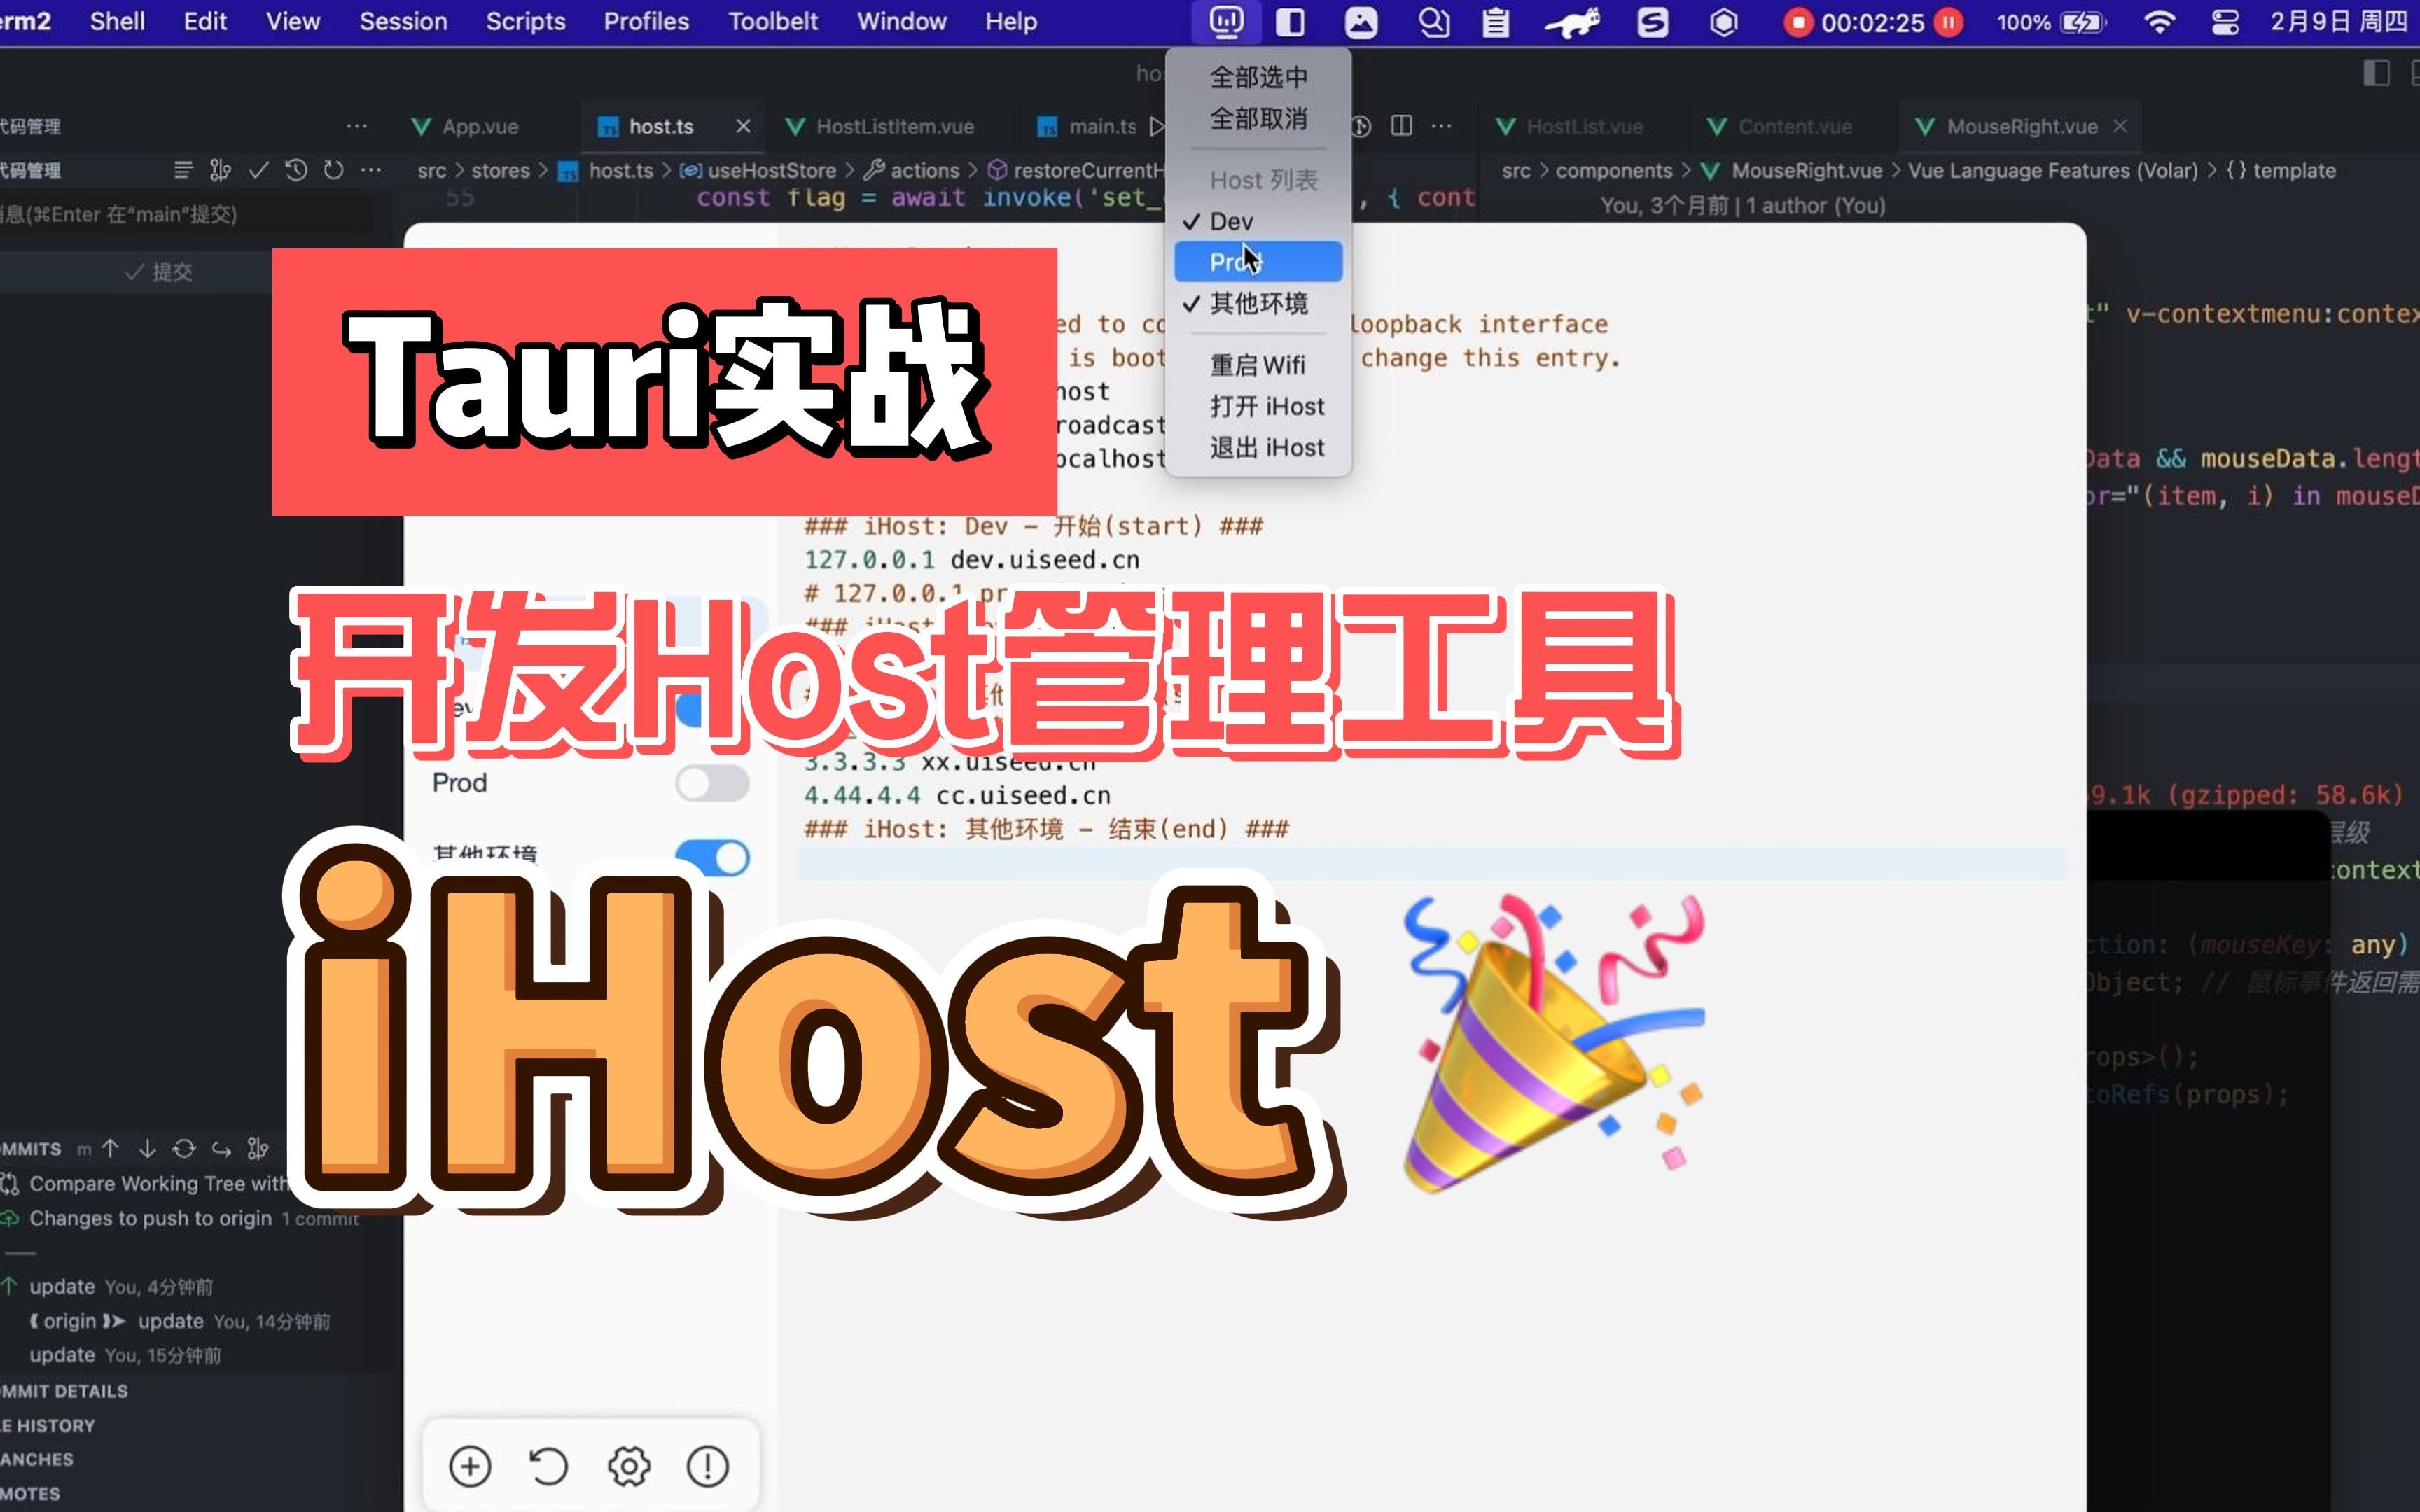This screenshot has height=1512, width=2420.
Task: Uncheck 其他环境 in the tray menu
Action: (1258, 303)
